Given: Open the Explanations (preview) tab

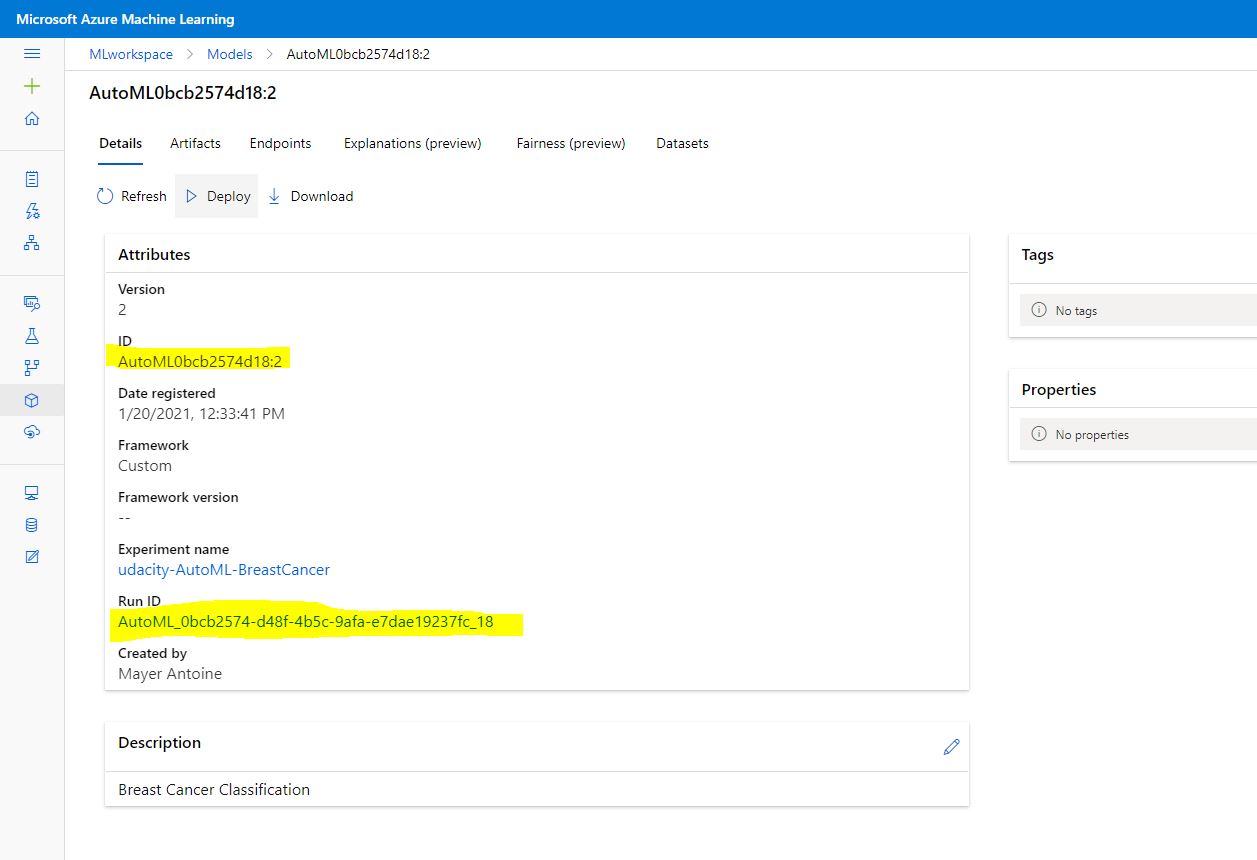Looking at the screenshot, I should point(412,144).
